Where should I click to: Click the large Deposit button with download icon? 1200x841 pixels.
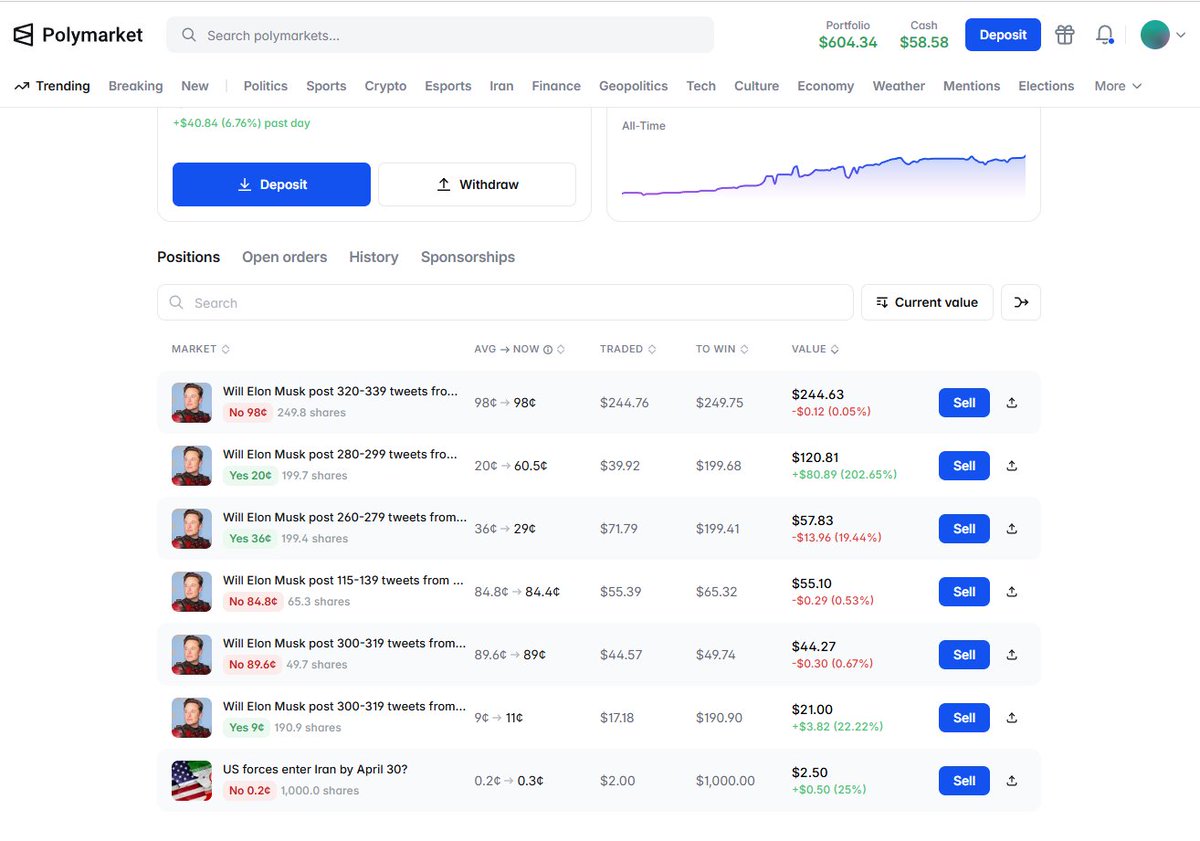click(272, 185)
